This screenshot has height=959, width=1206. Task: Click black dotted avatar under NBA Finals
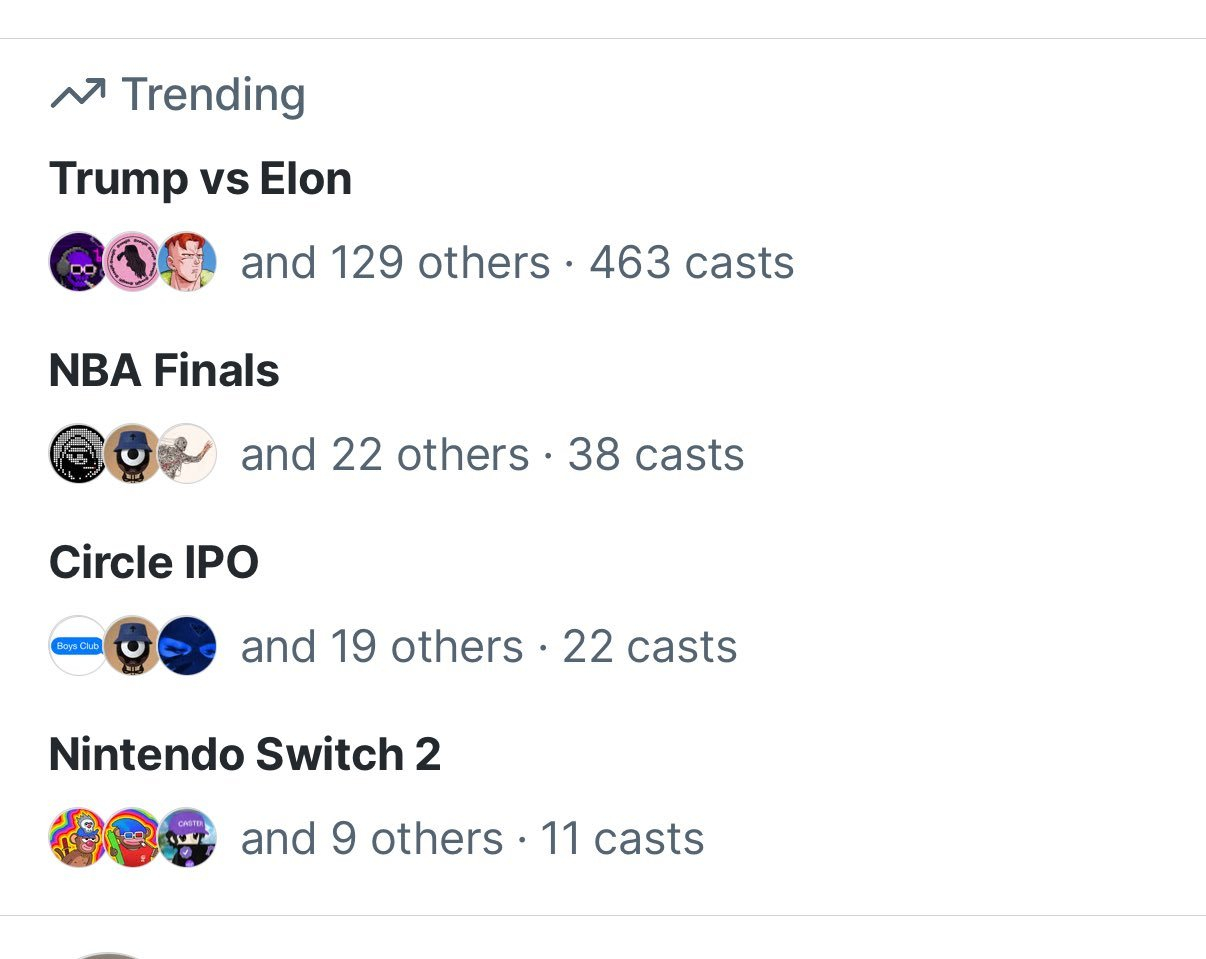coord(77,454)
